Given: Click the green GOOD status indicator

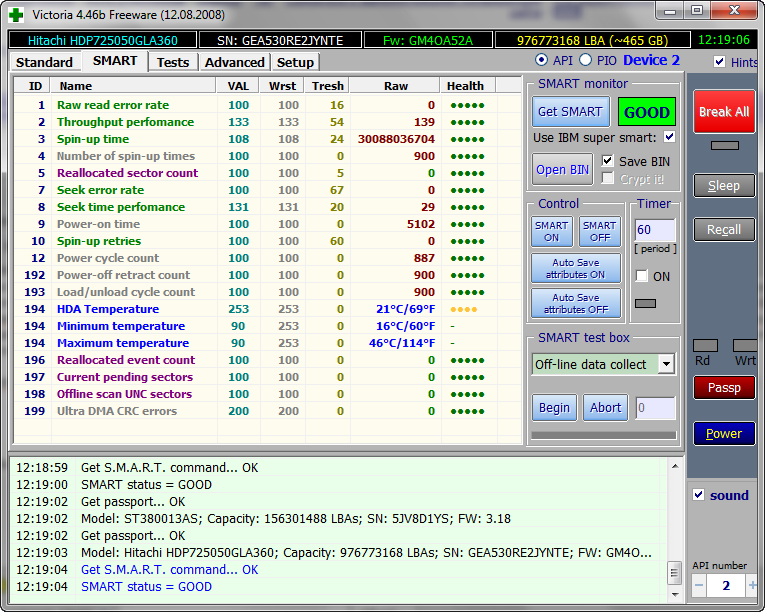Looking at the screenshot, I should point(646,112).
